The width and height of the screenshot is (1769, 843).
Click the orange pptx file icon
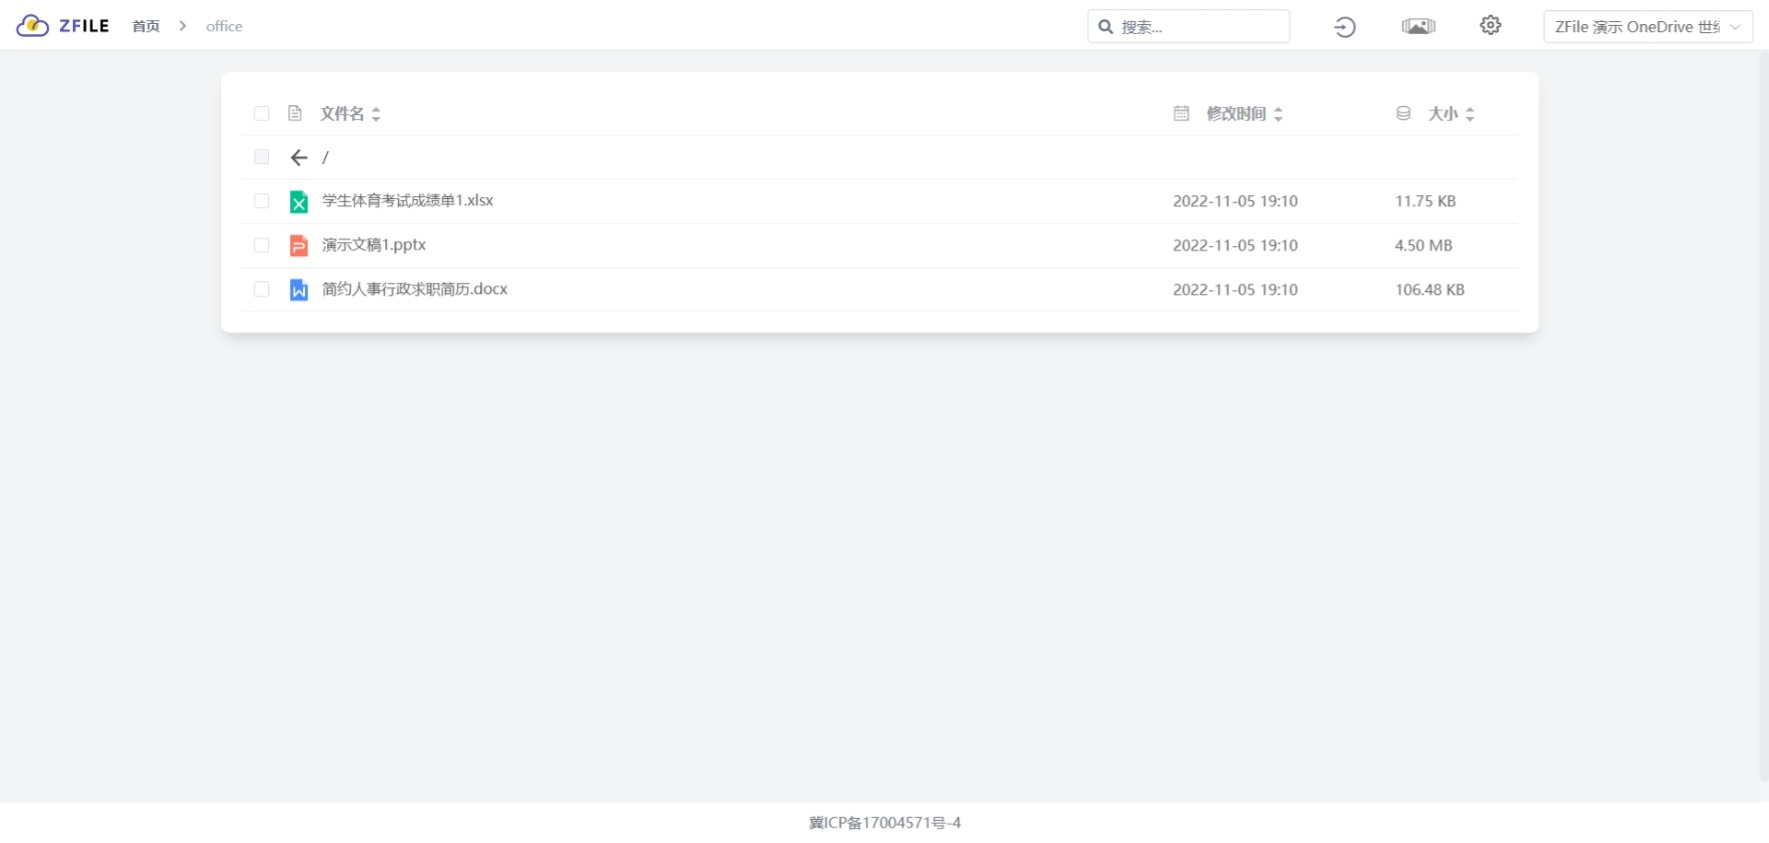pos(298,245)
